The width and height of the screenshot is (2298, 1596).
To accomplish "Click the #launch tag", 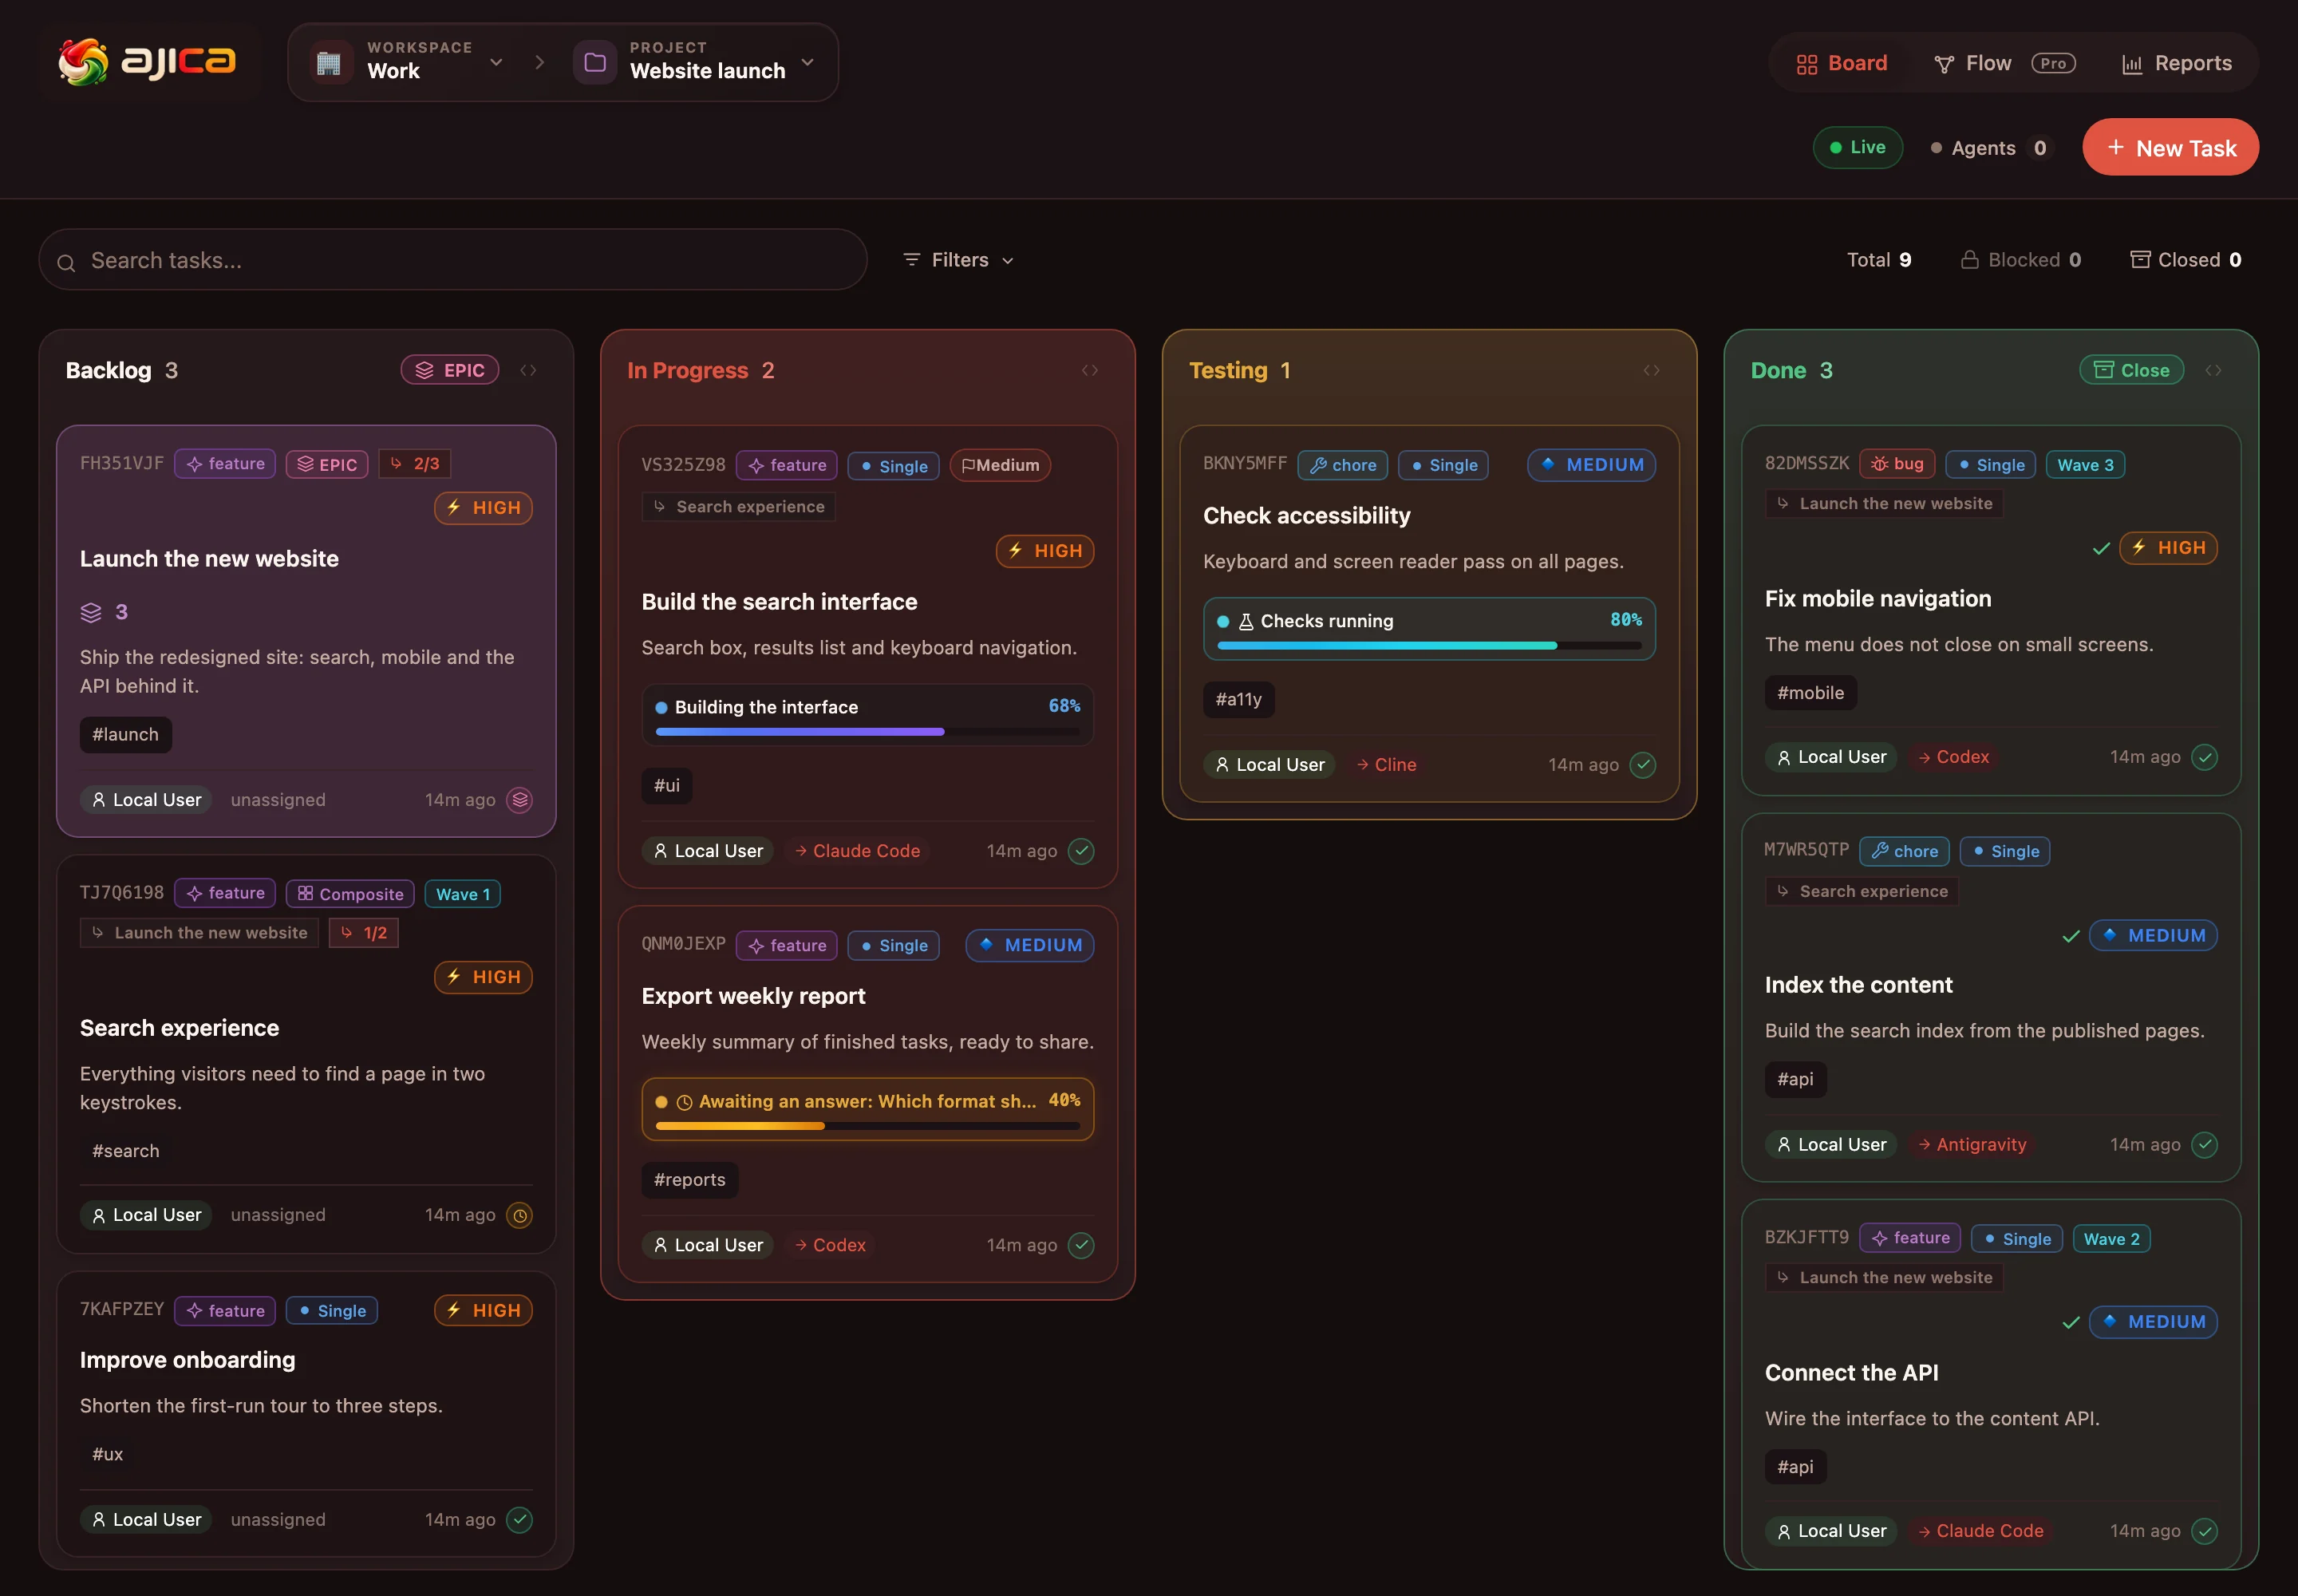I will (x=126, y=735).
